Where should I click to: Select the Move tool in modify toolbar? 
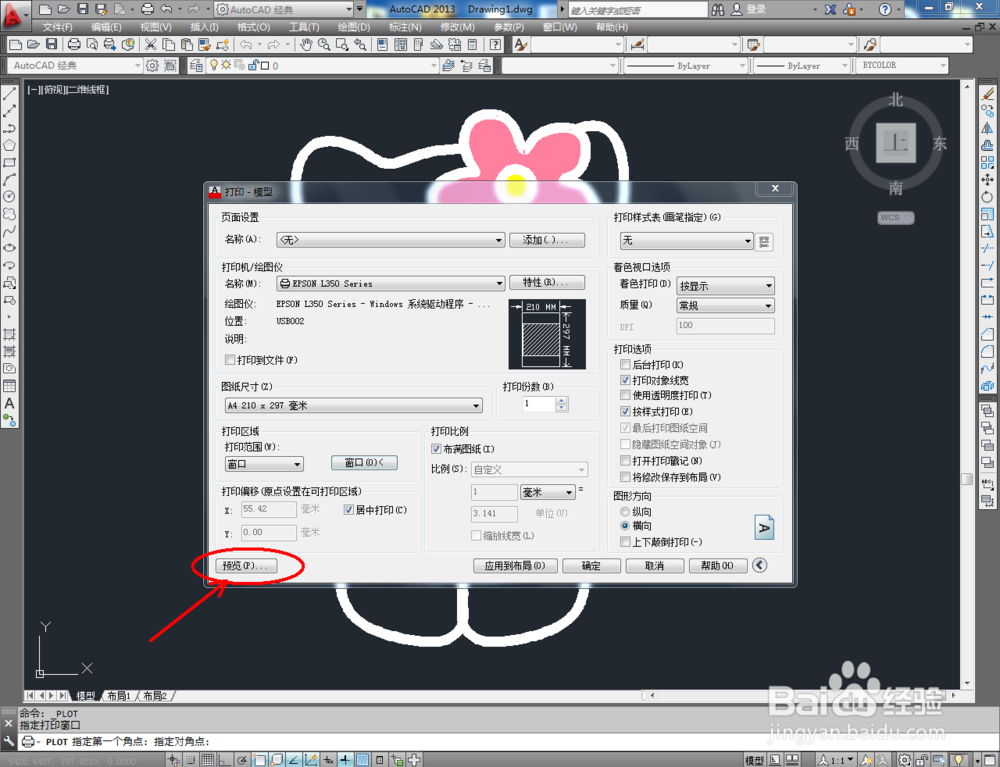click(987, 180)
